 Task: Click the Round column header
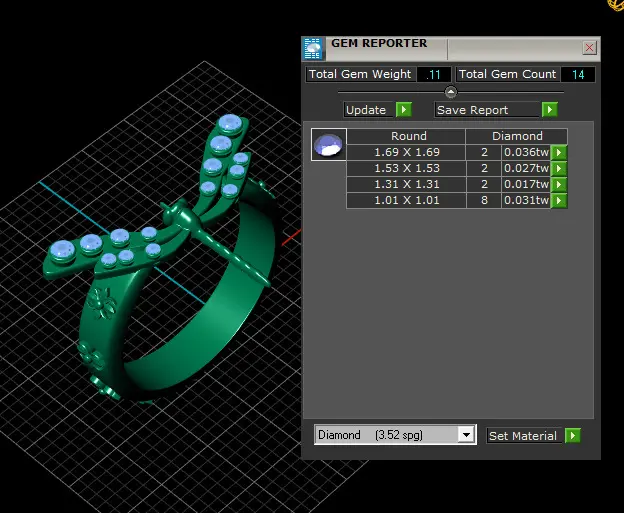coord(406,137)
